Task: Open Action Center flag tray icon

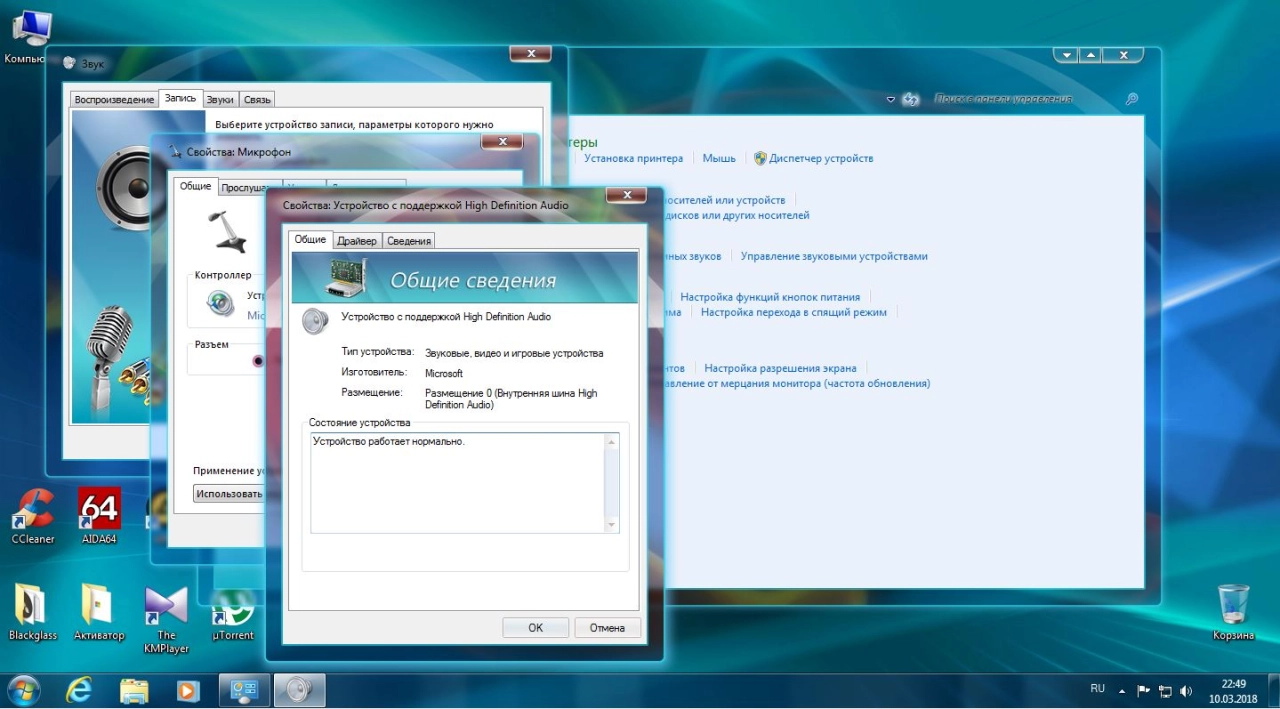Action: 1144,691
